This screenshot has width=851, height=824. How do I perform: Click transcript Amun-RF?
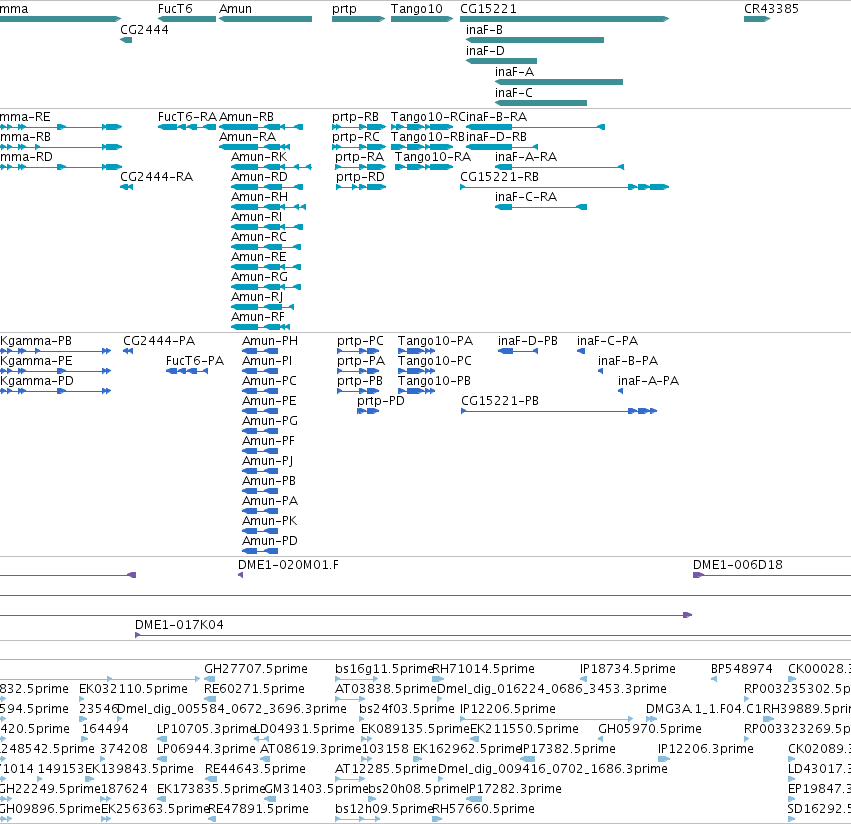pyautogui.click(x=261, y=327)
